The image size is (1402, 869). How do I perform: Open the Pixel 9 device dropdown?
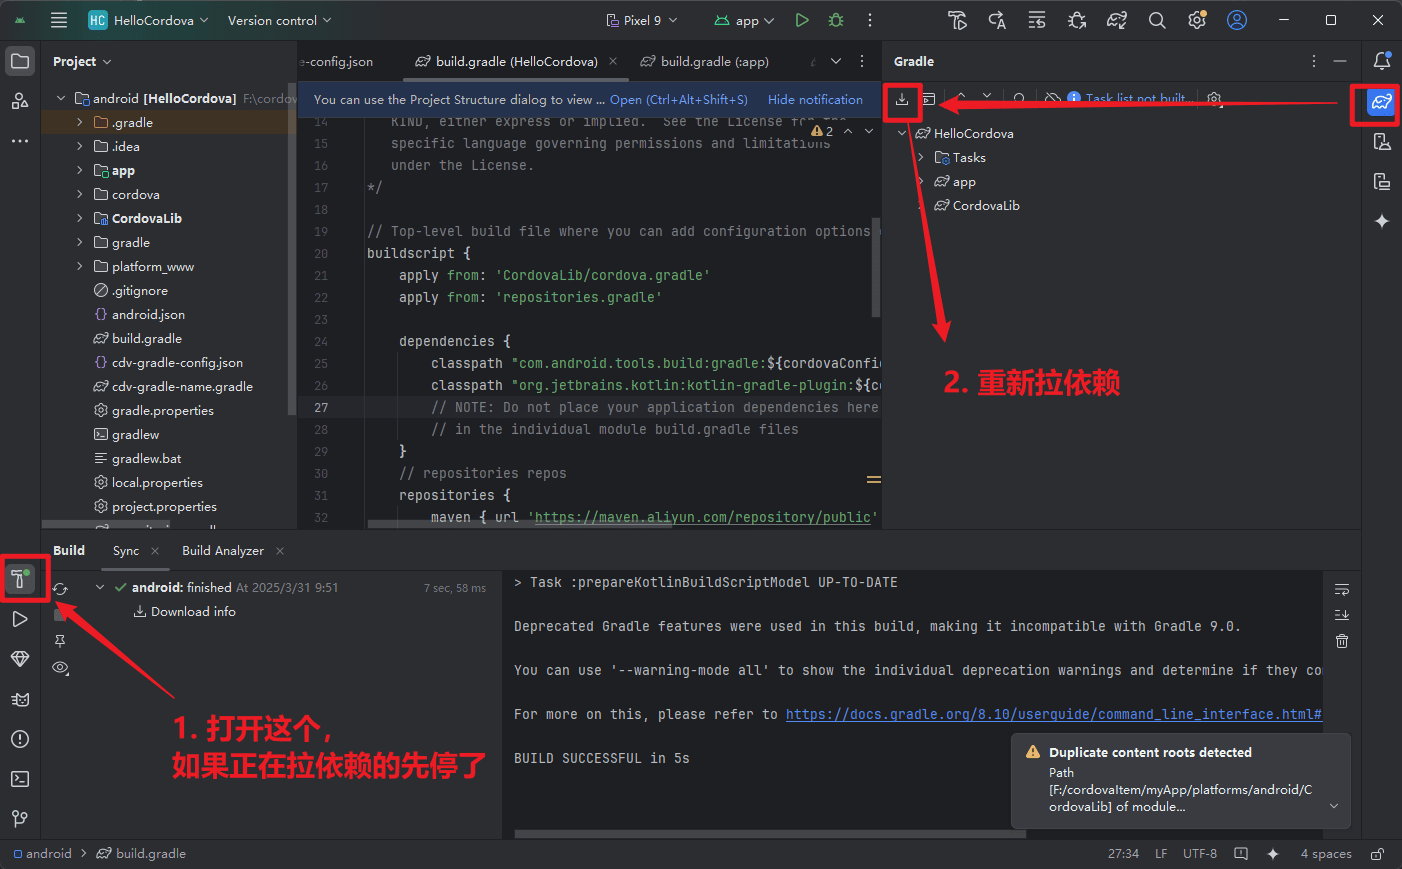pos(642,20)
